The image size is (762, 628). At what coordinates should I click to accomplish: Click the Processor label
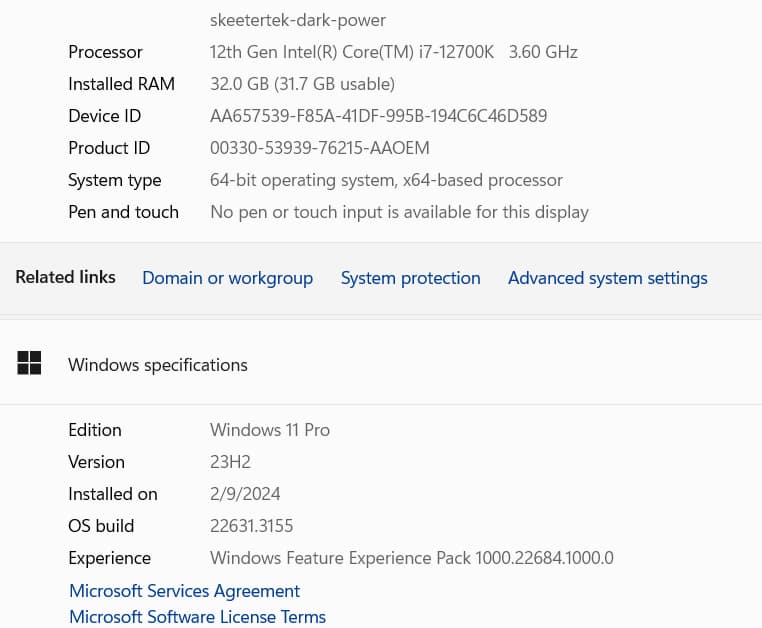105,52
